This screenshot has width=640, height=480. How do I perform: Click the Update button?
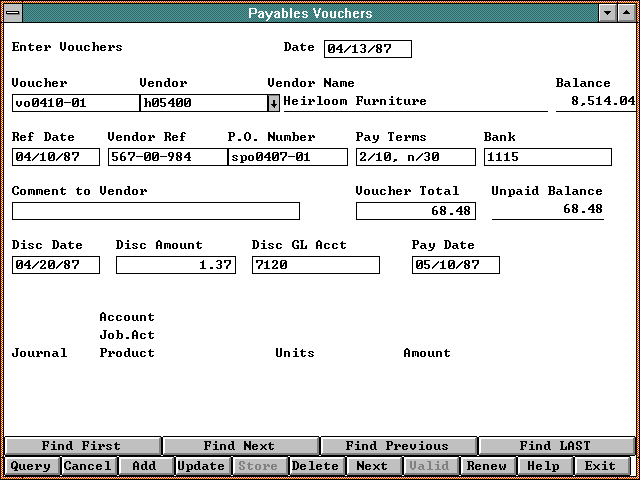tap(201, 466)
